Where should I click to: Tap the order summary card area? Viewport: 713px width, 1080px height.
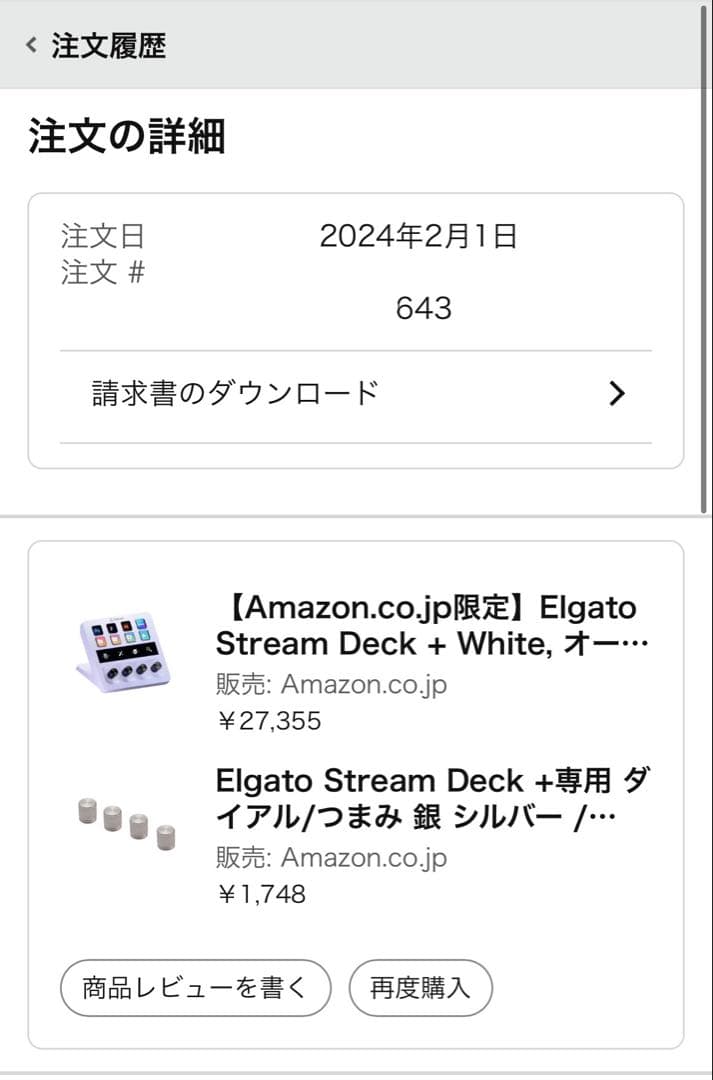pos(356,330)
